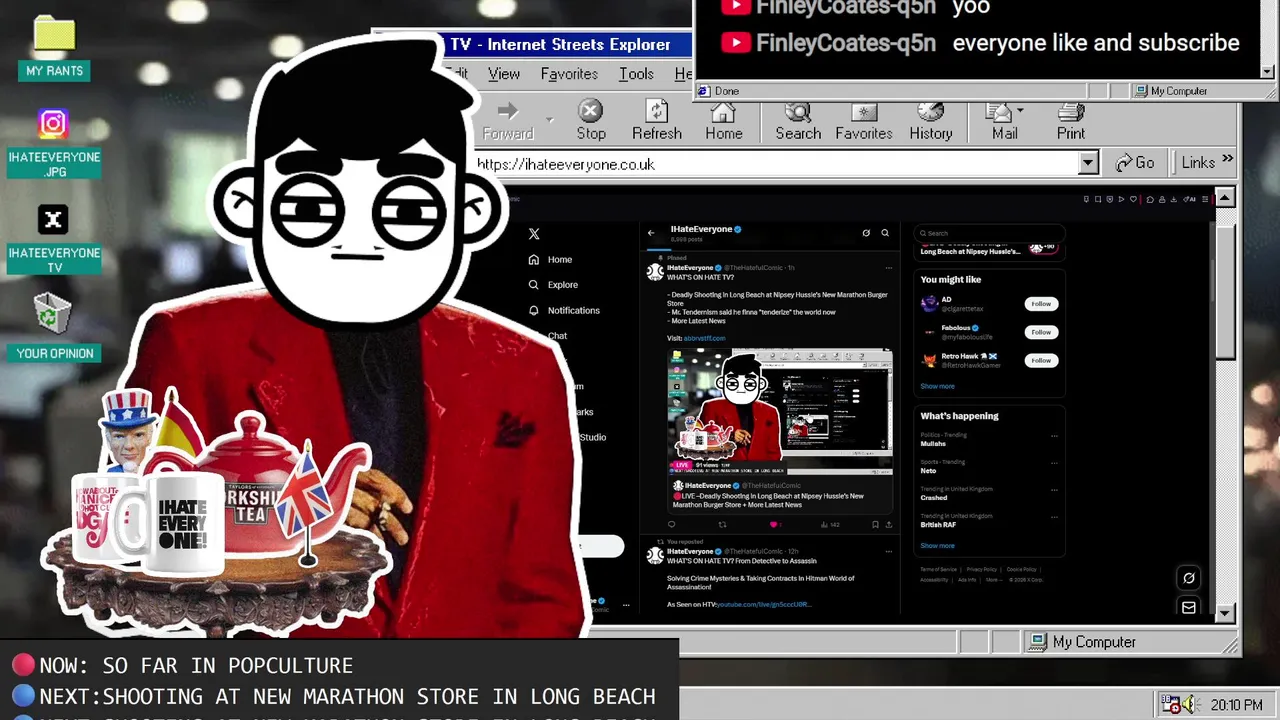
Task: Click the X logo in the sidebar
Action: pos(534,234)
